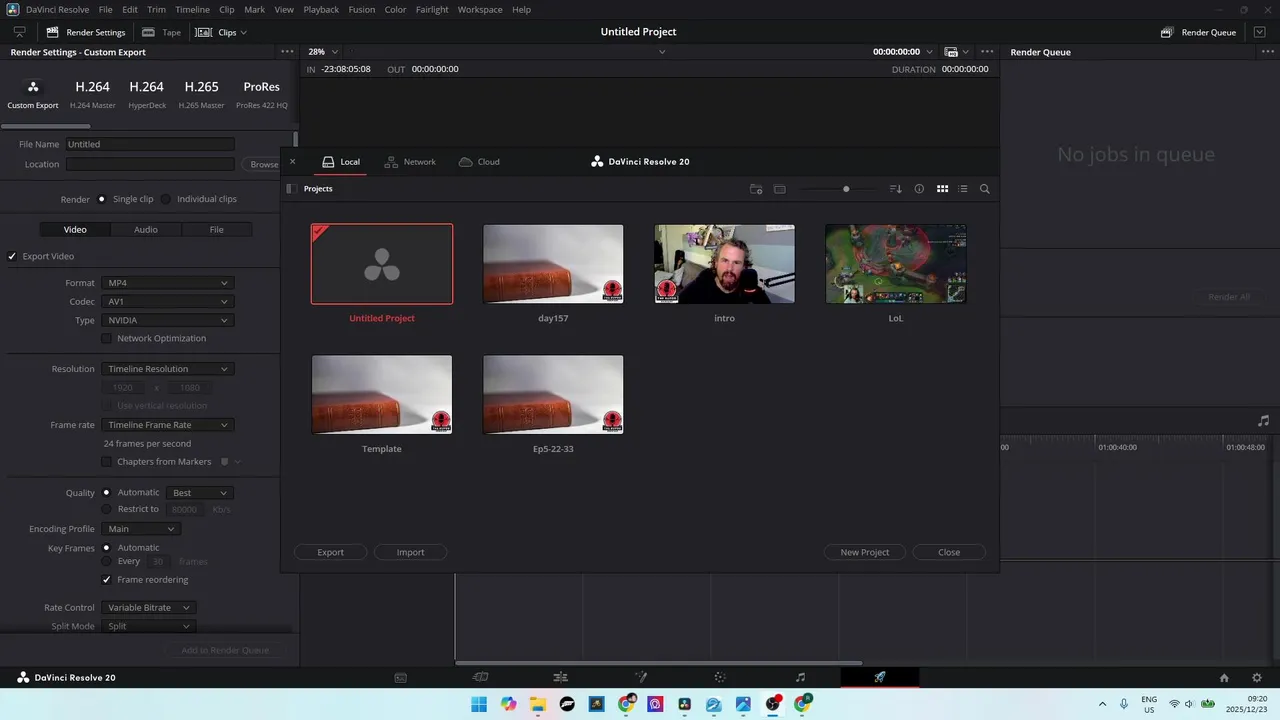The image size is (1280, 720).
Task: Create new folder in Project Manager
Action: pos(756,189)
